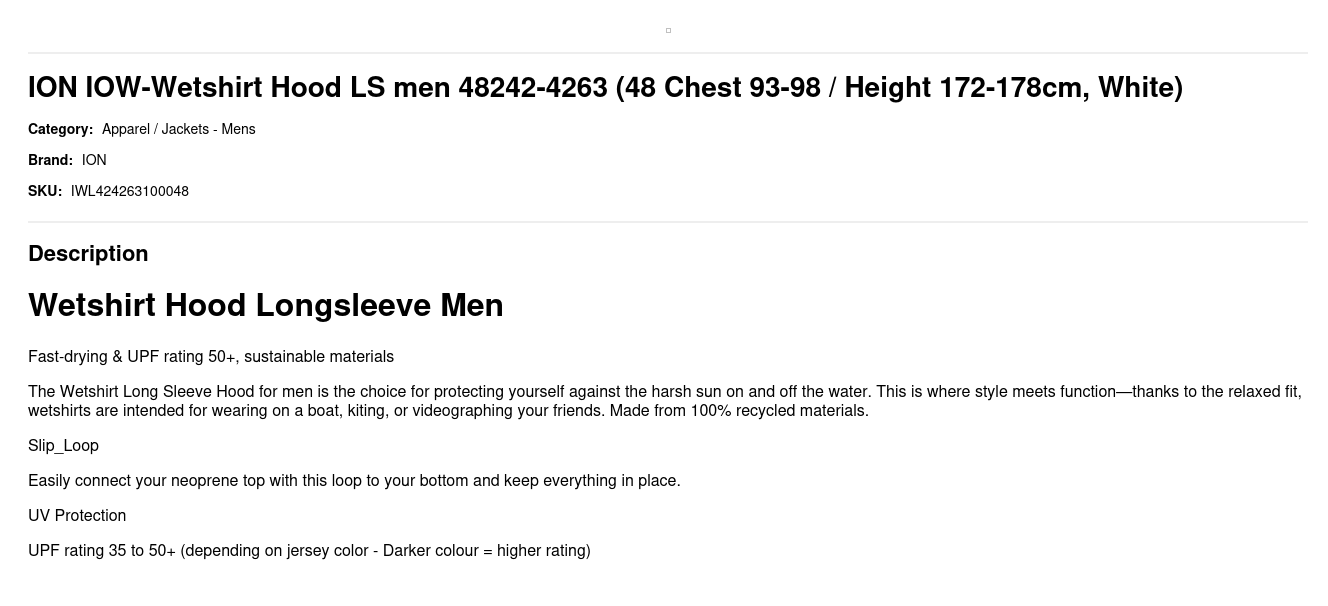Click the "UV Protection" feature title

pos(77,516)
